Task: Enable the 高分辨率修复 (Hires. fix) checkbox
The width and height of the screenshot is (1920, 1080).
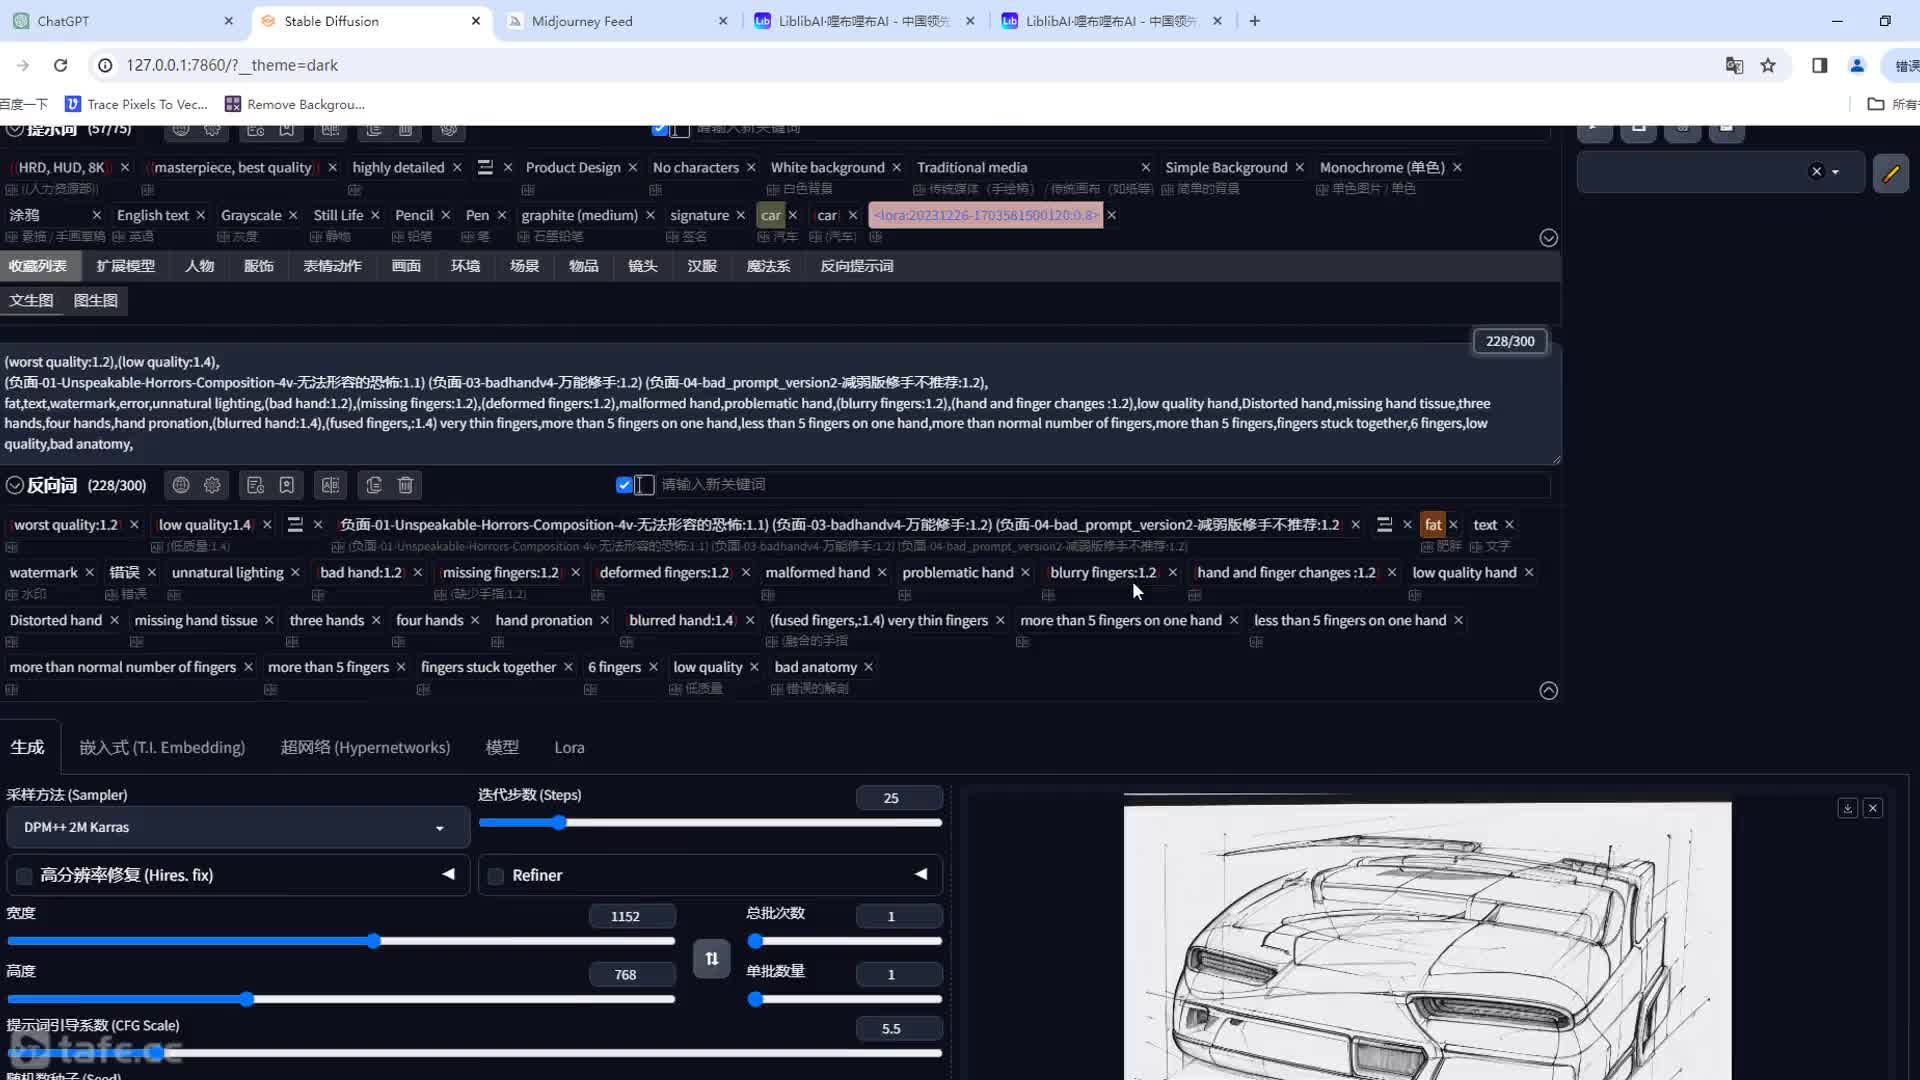Action: coord(24,876)
